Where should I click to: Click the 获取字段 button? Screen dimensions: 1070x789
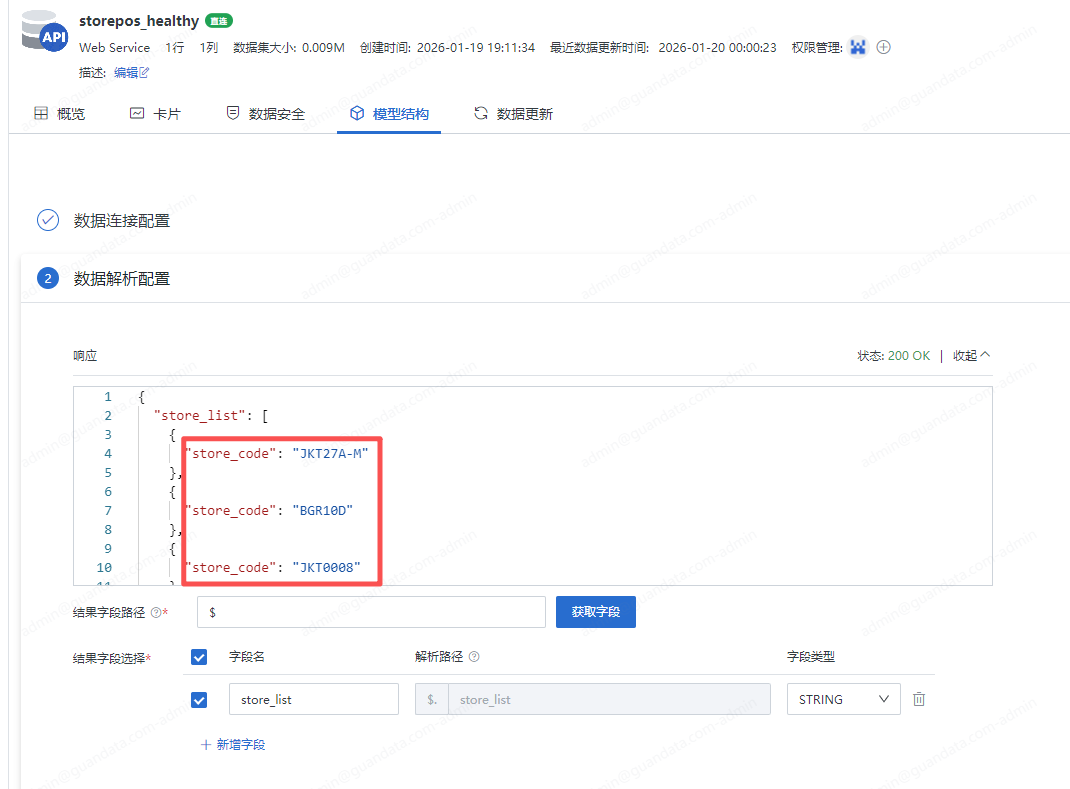pyautogui.click(x=595, y=611)
